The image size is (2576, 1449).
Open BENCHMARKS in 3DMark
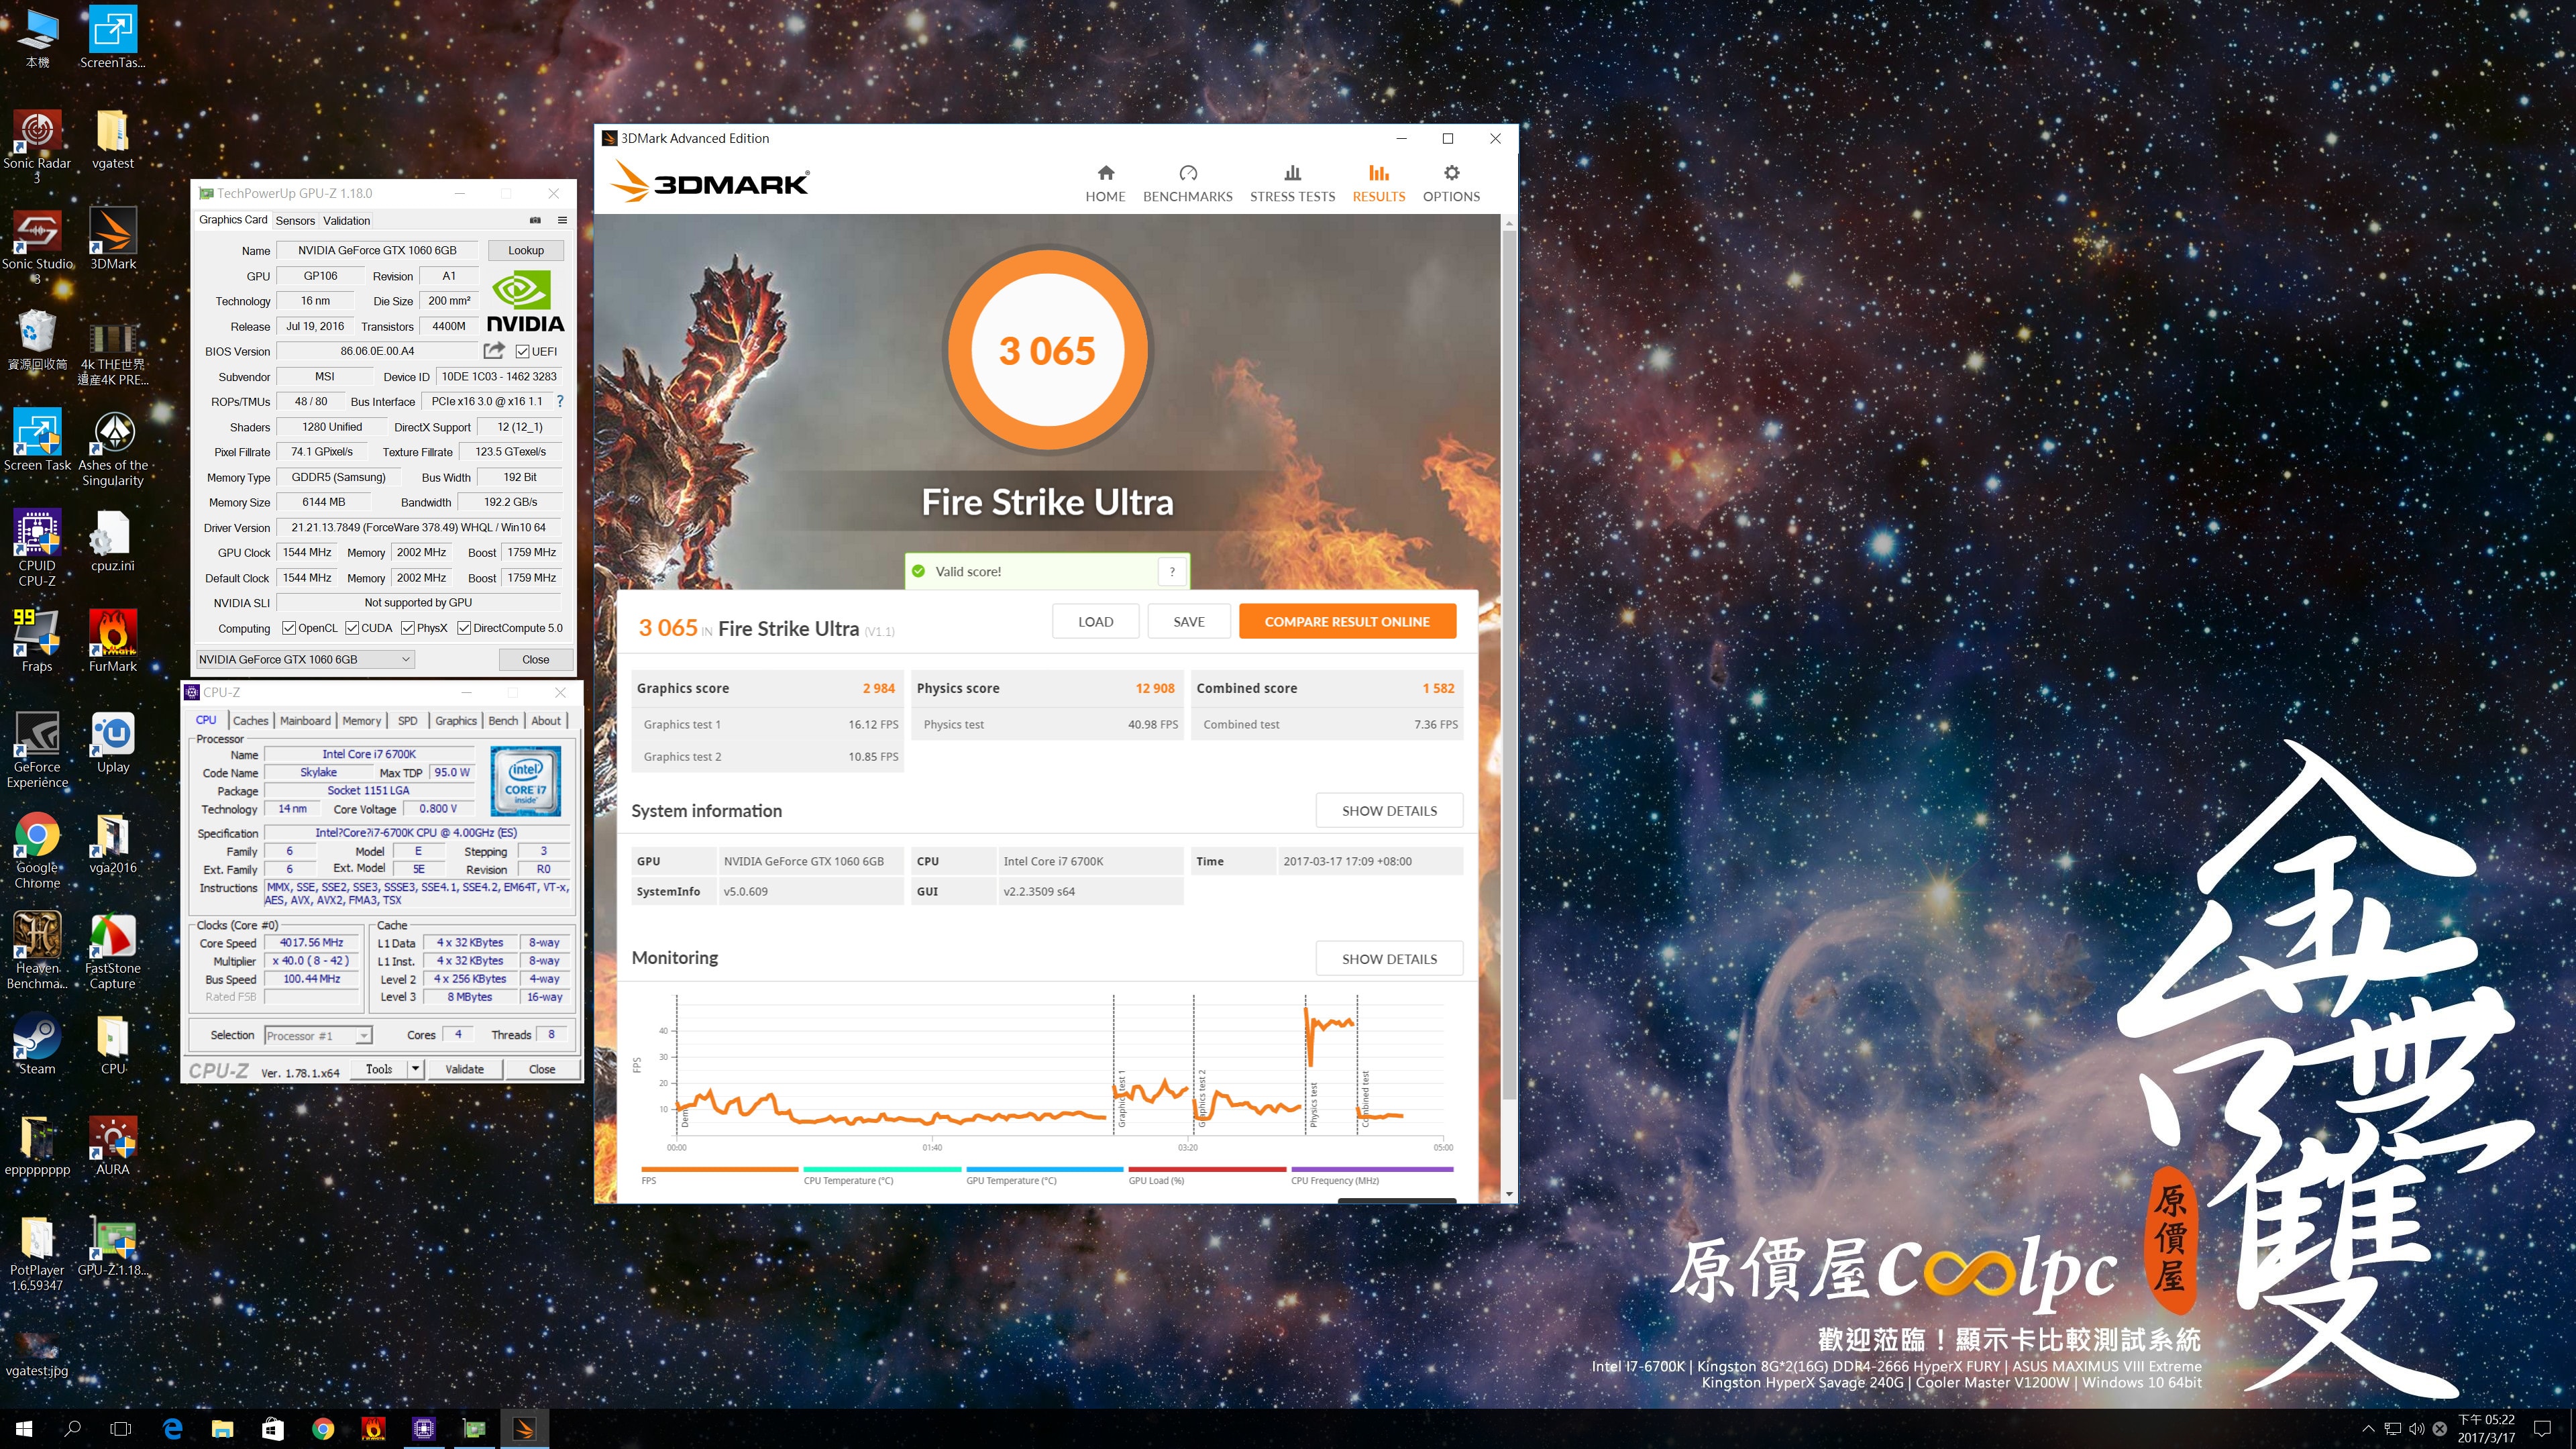[1187, 184]
